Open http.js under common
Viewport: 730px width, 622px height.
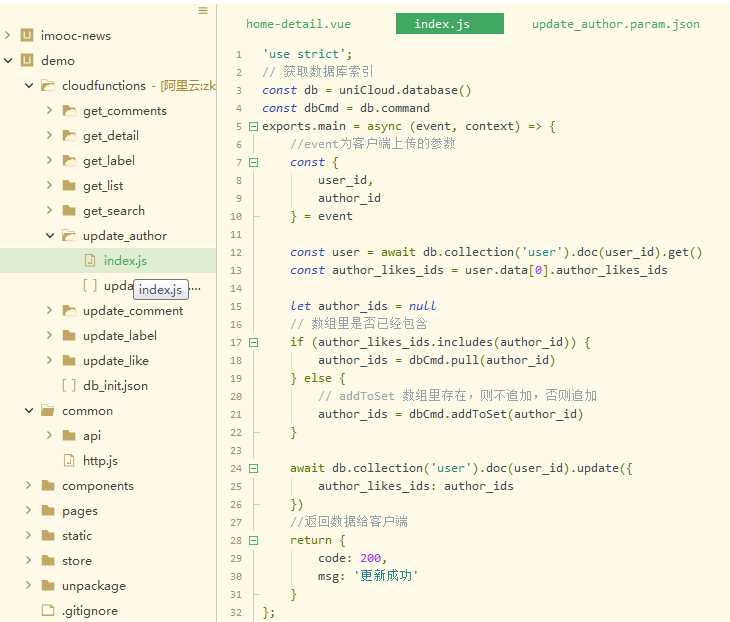tap(100, 460)
